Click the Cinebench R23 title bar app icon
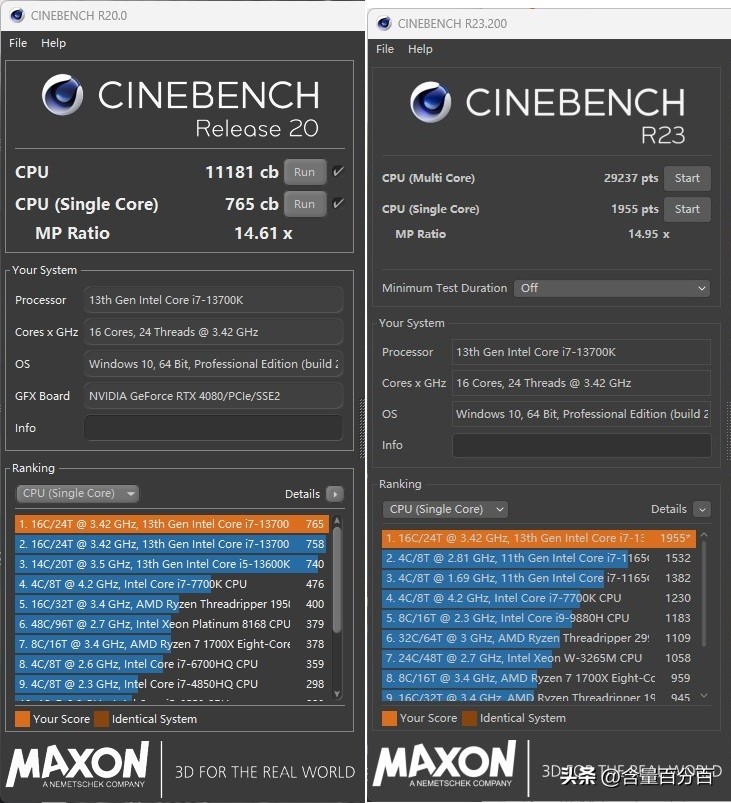731x803 pixels. pos(384,24)
